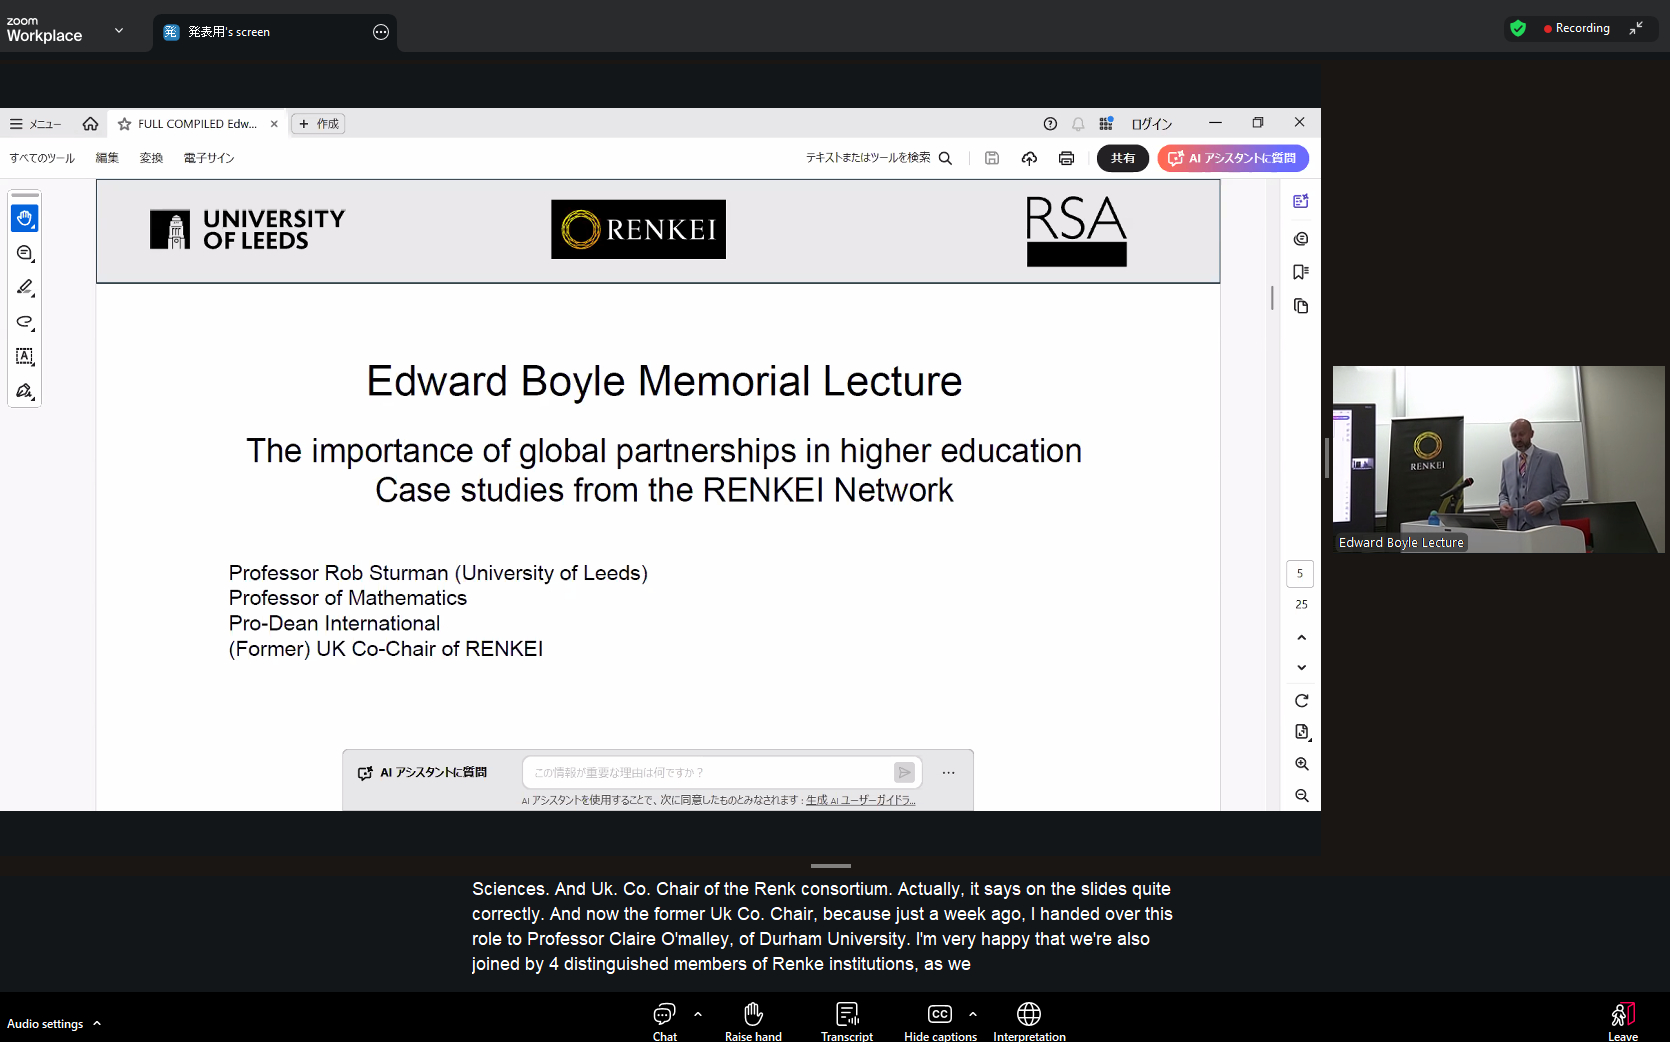Open the 編集 menu
The height and width of the screenshot is (1042, 1670).
[107, 158]
